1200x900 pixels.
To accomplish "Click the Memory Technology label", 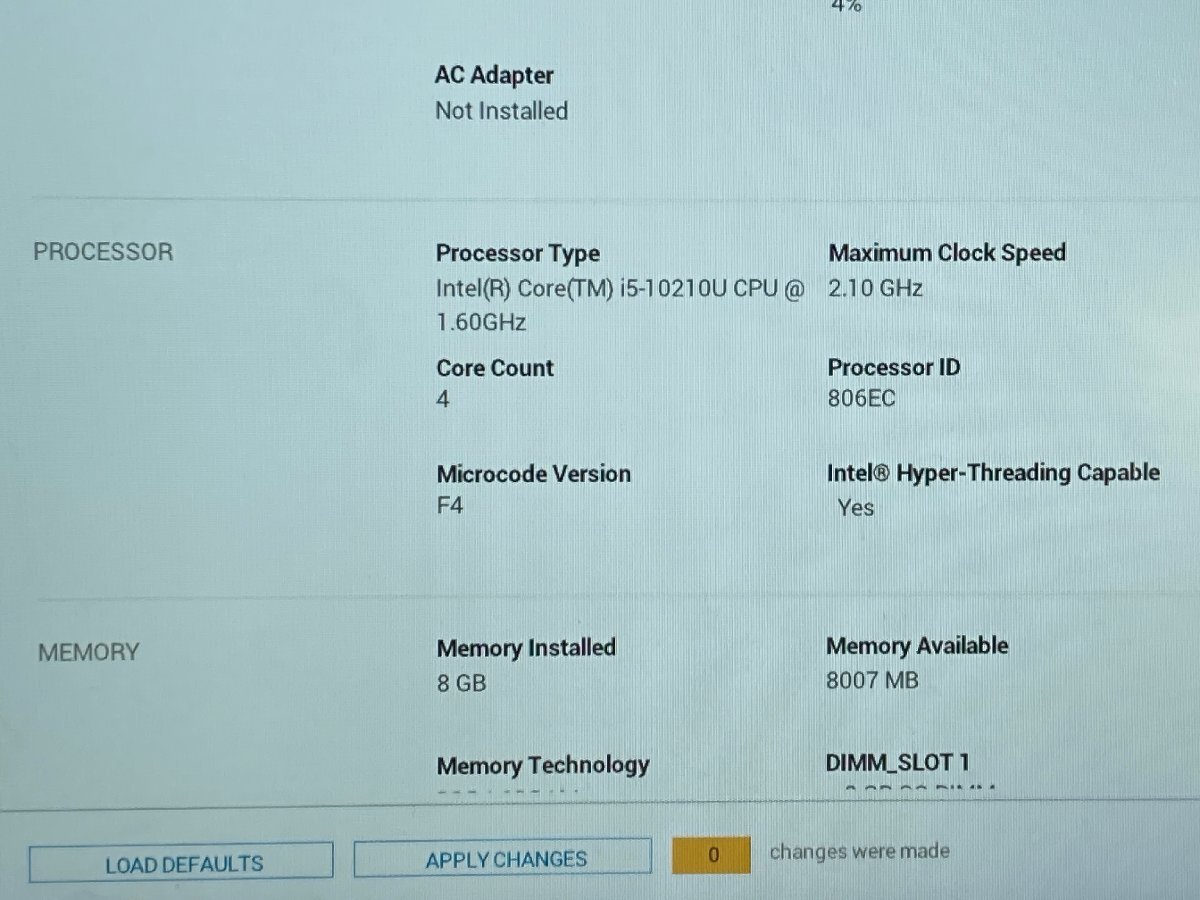I will (543, 766).
